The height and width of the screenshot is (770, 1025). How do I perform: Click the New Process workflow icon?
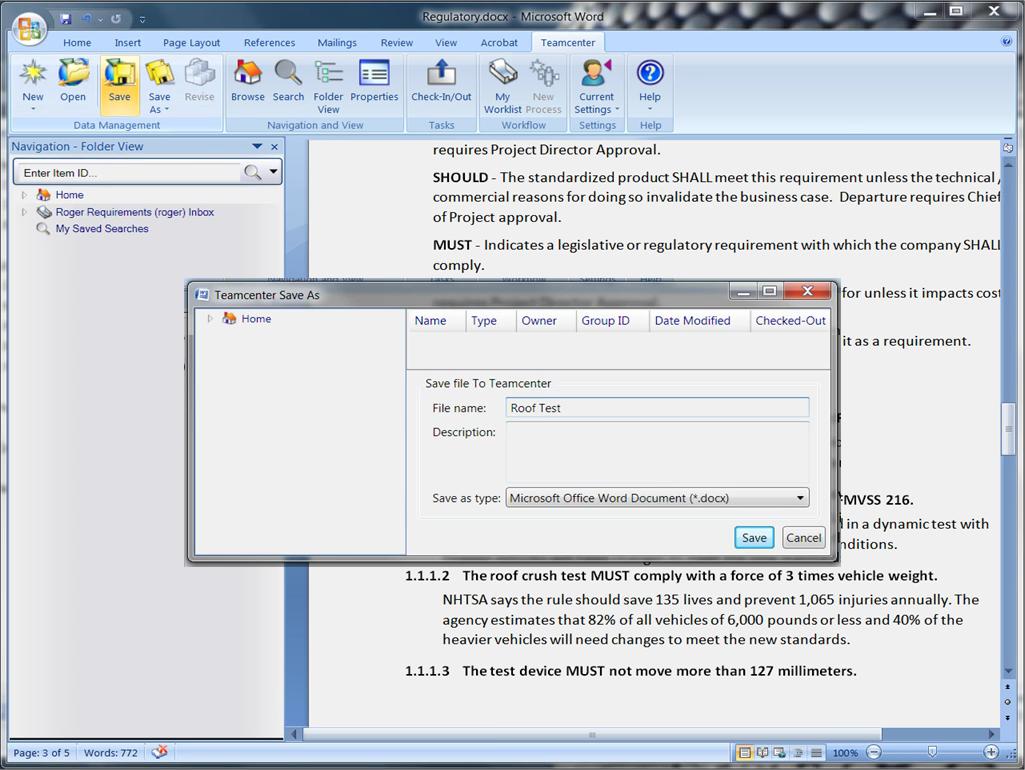(x=543, y=73)
